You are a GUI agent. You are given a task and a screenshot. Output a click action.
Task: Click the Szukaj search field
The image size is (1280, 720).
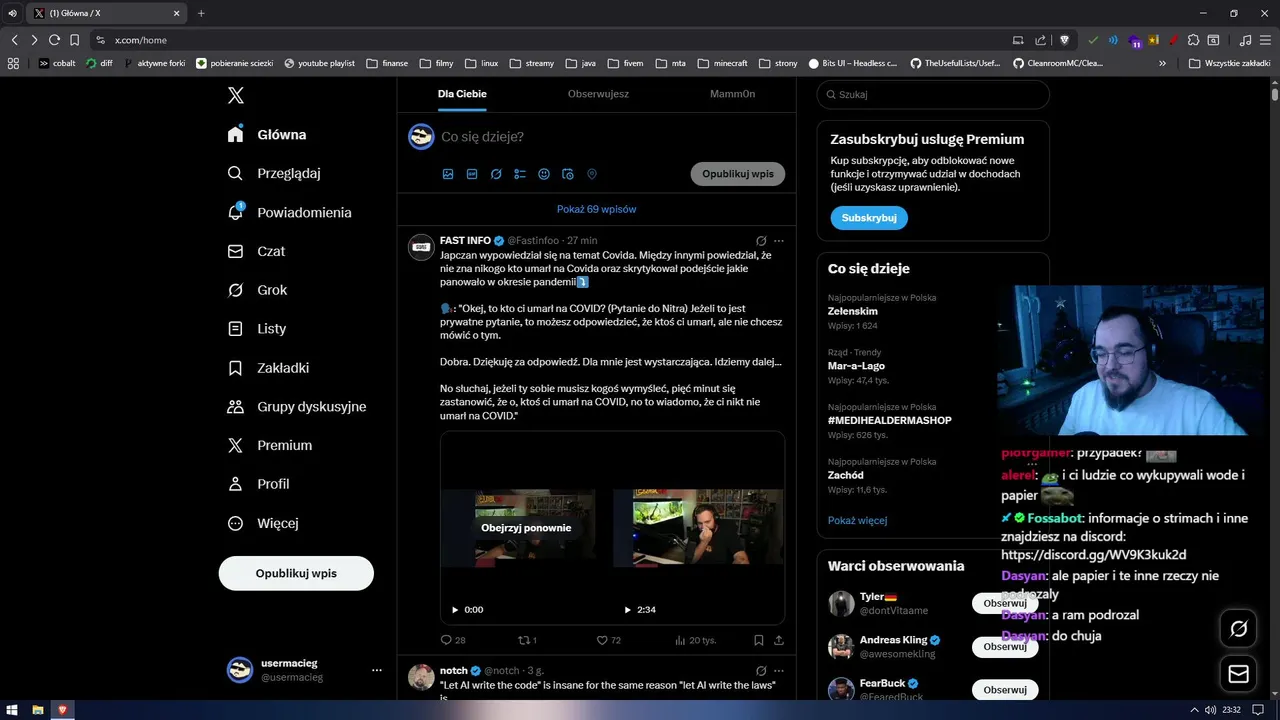click(x=933, y=94)
